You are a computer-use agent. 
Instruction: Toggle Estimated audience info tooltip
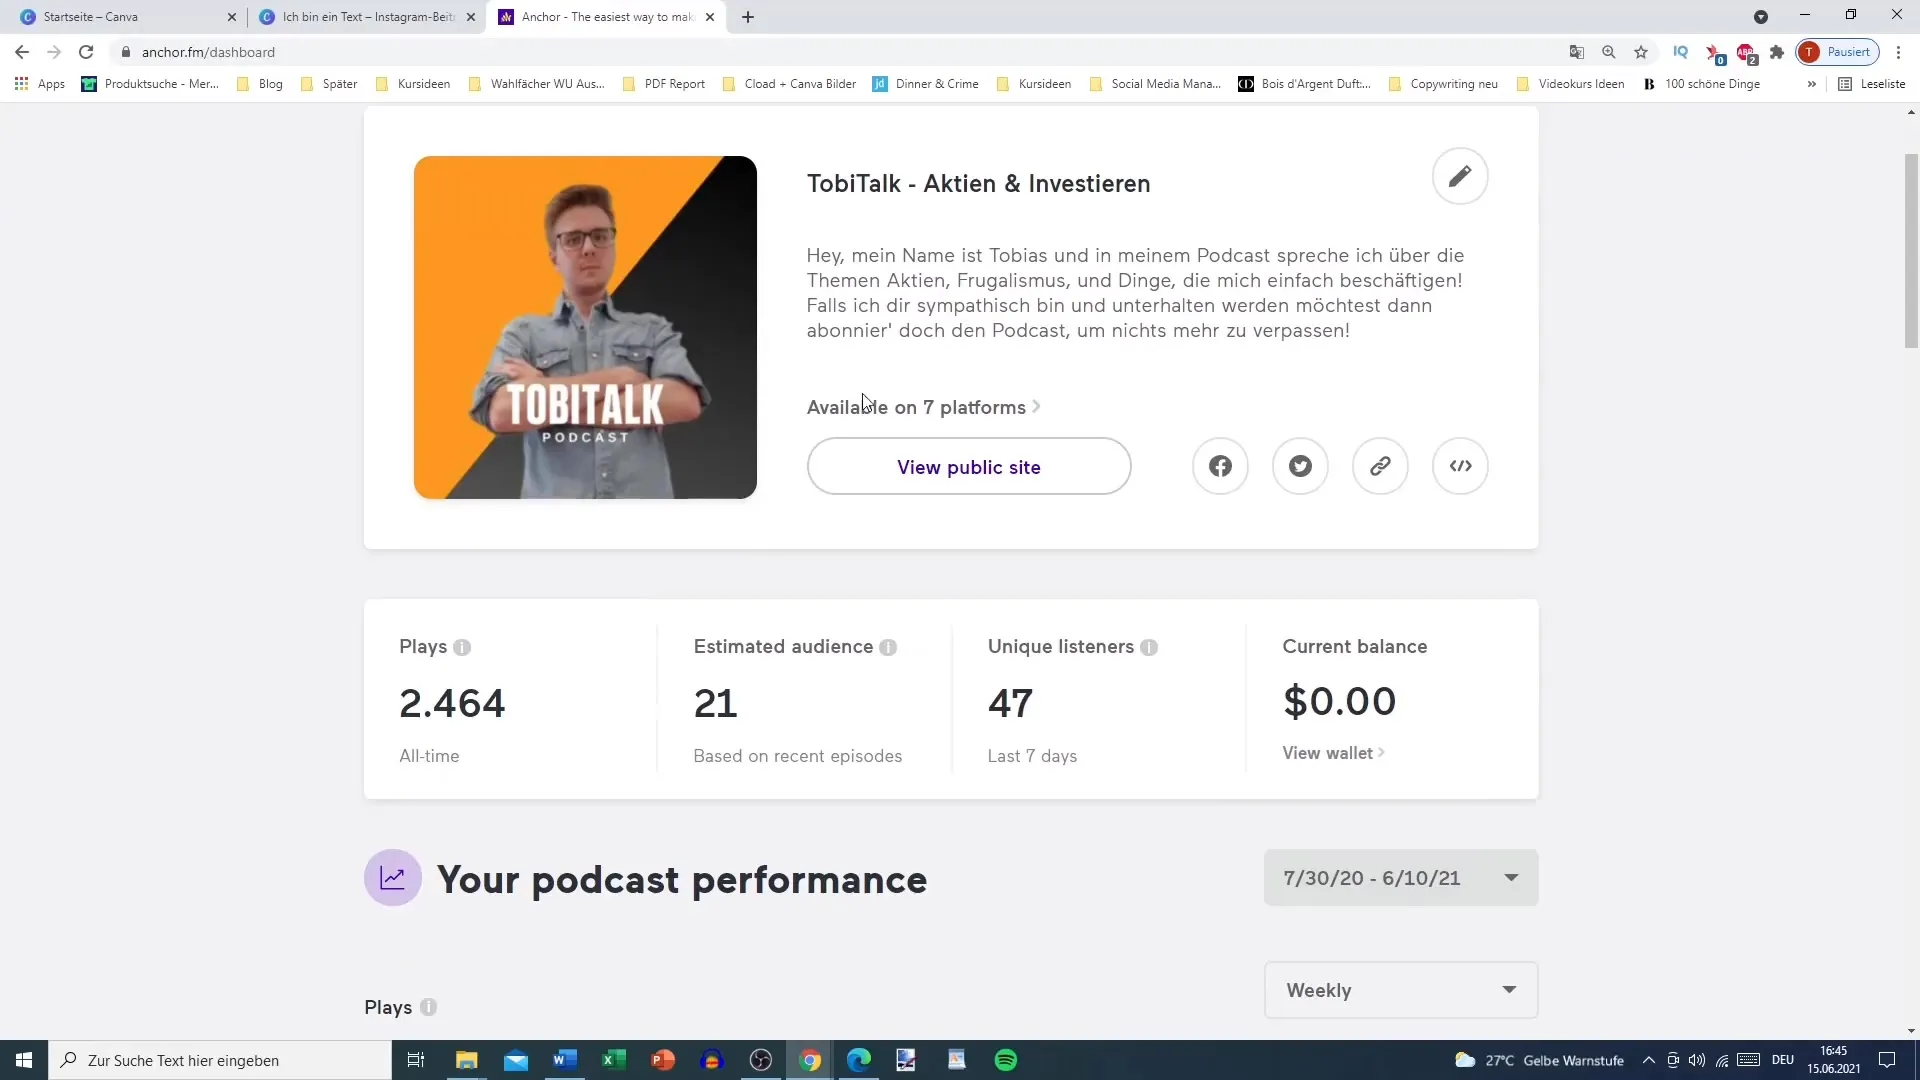(x=889, y=647)
